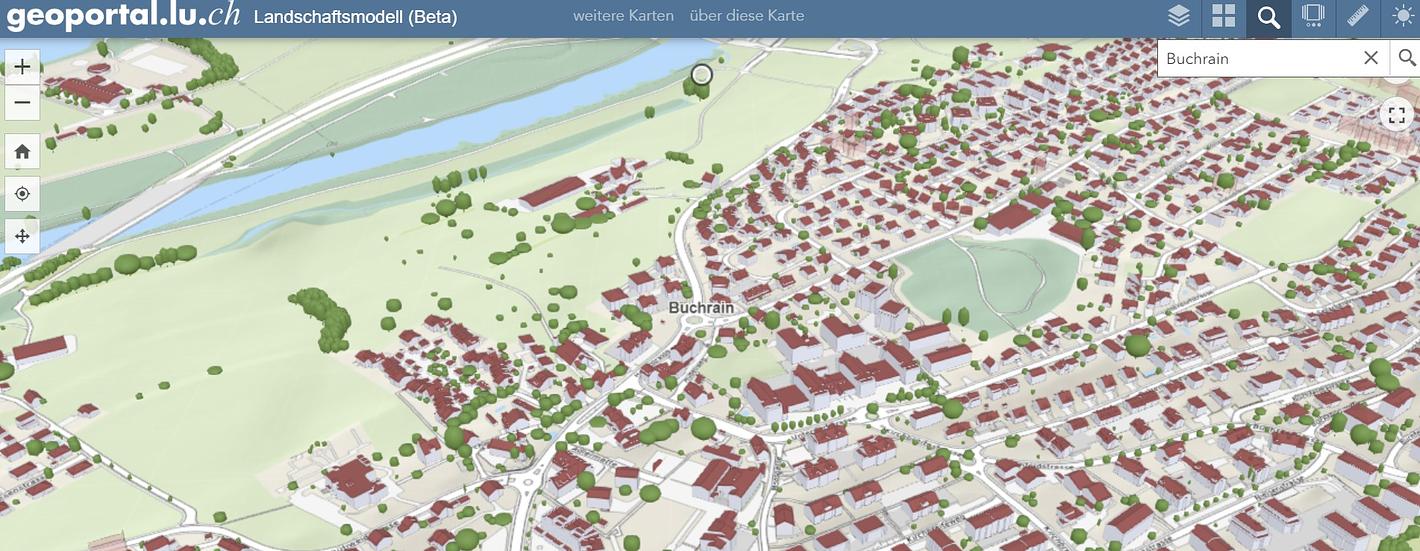Click the geoportal.lu.ch logo

(x=123, y=17)
